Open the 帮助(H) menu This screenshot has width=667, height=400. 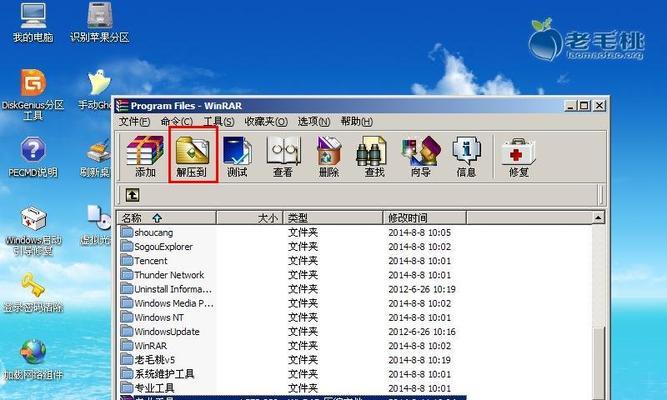(x=356, y=122)
